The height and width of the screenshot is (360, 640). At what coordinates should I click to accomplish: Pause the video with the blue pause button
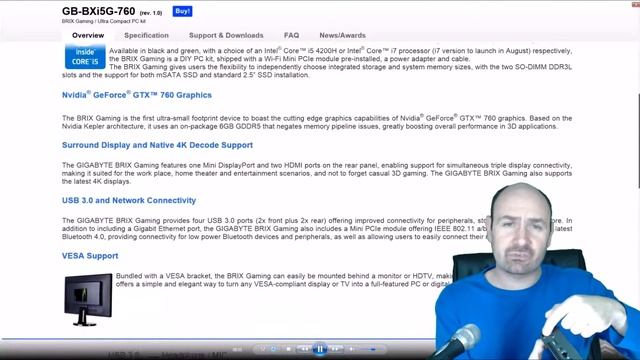tap(320, 349)
